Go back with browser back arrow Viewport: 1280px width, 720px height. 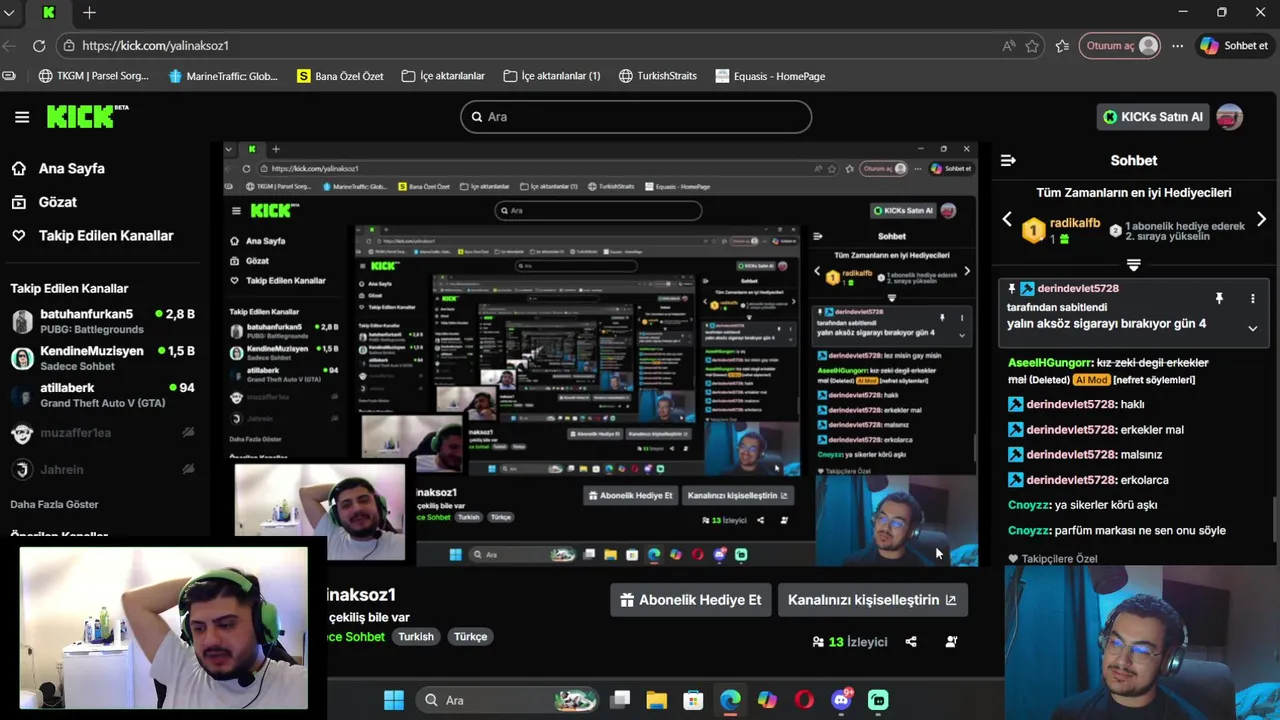coord(9,46)
